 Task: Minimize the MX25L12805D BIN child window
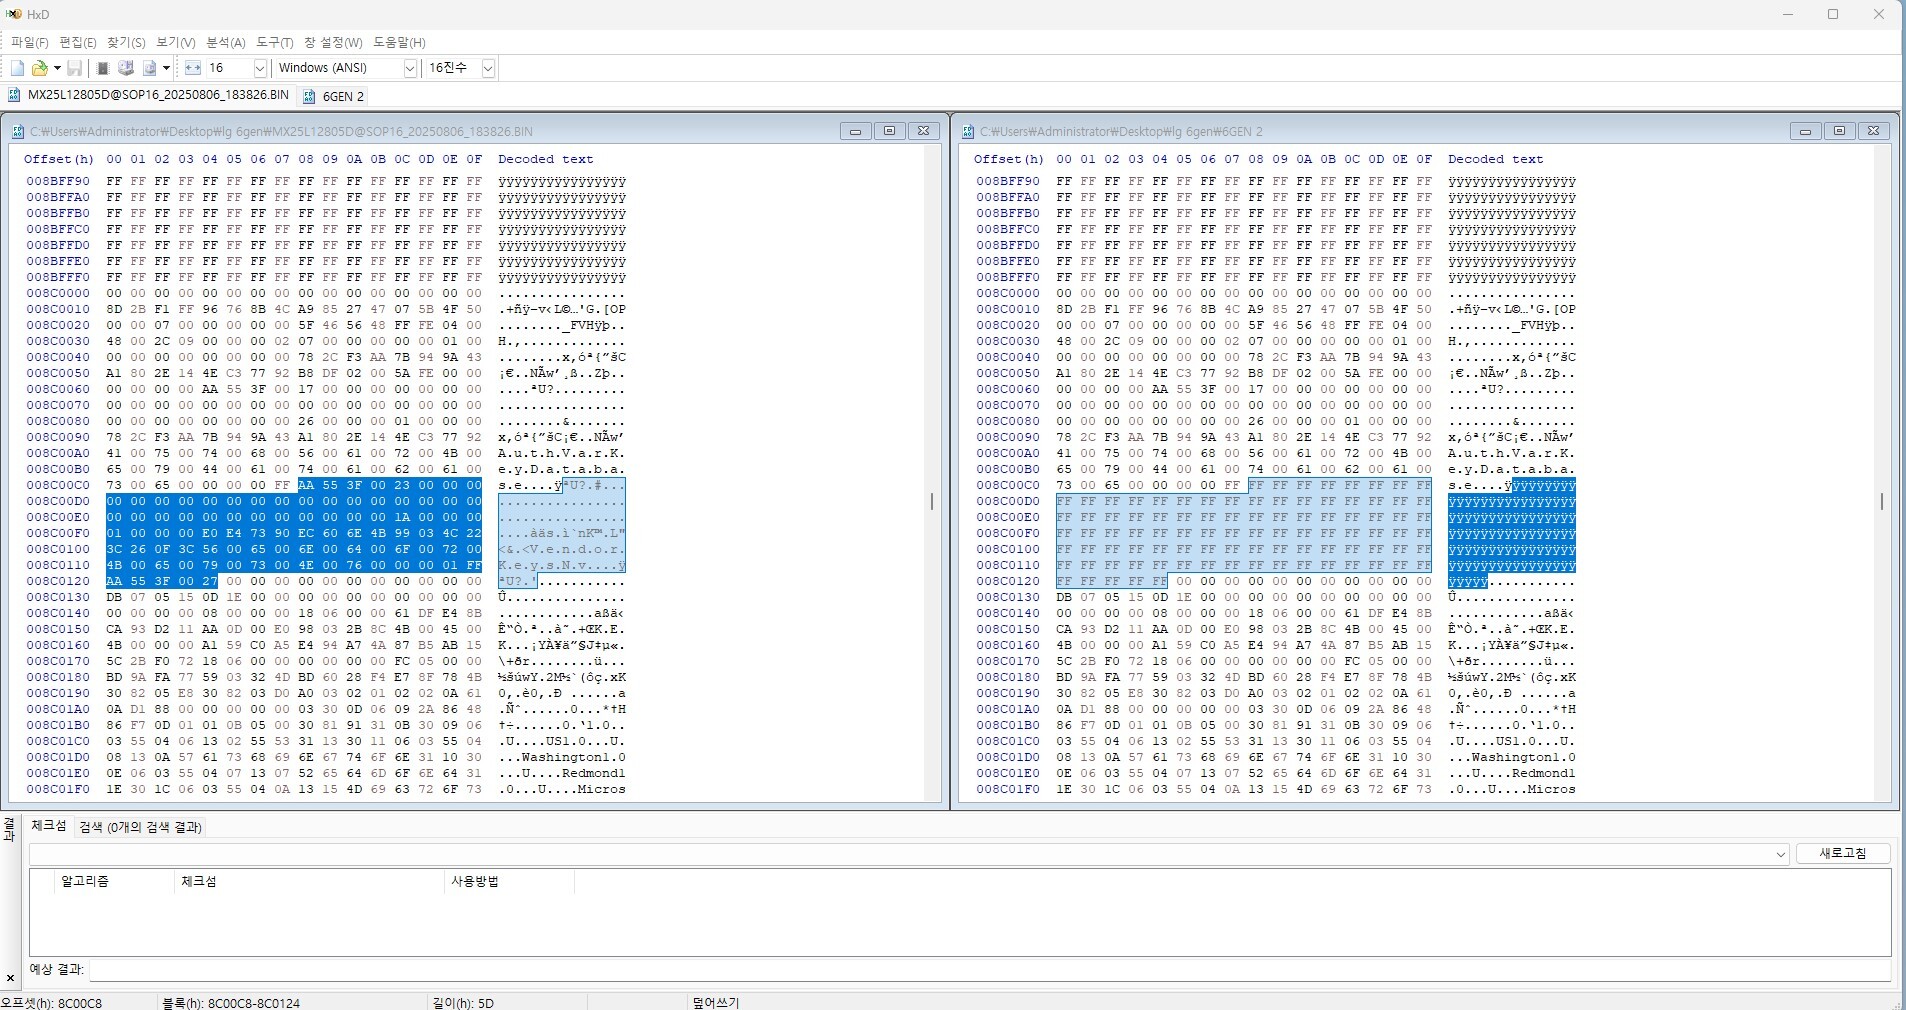[855, 131]
